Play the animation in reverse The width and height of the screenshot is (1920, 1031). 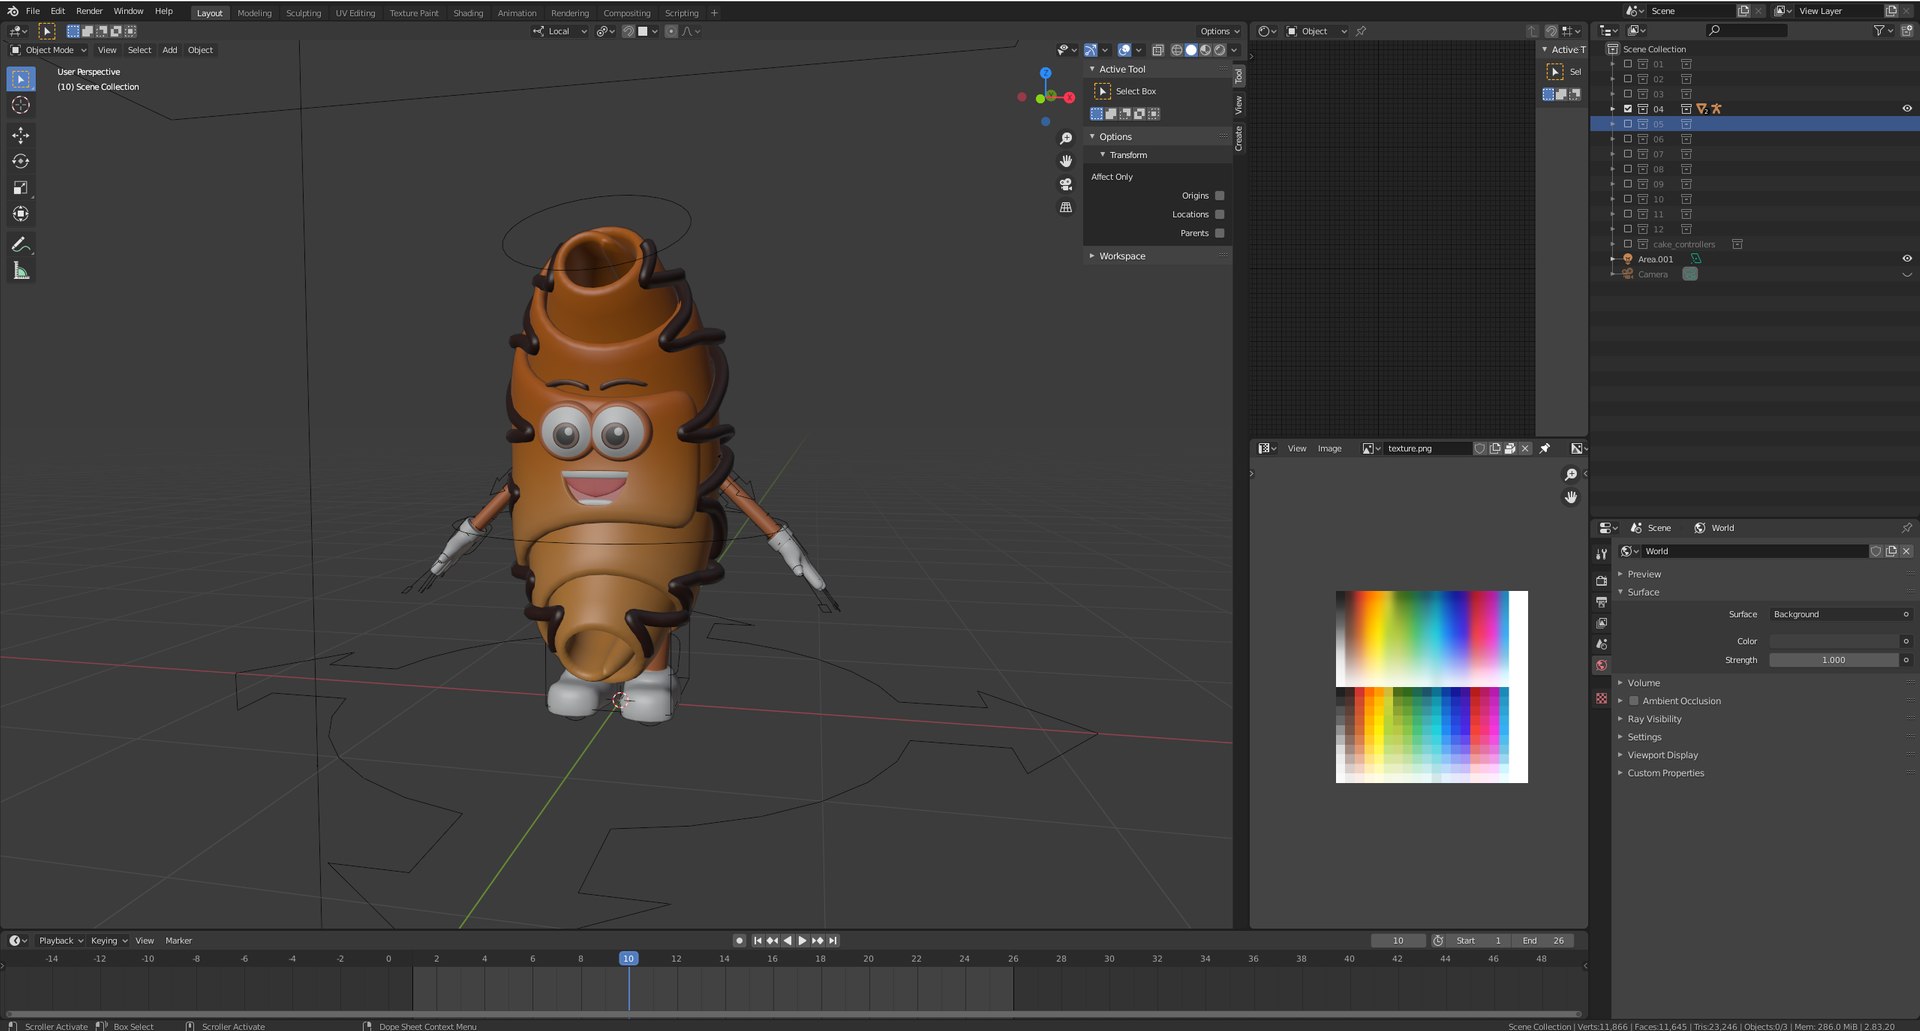pos(787,941)
